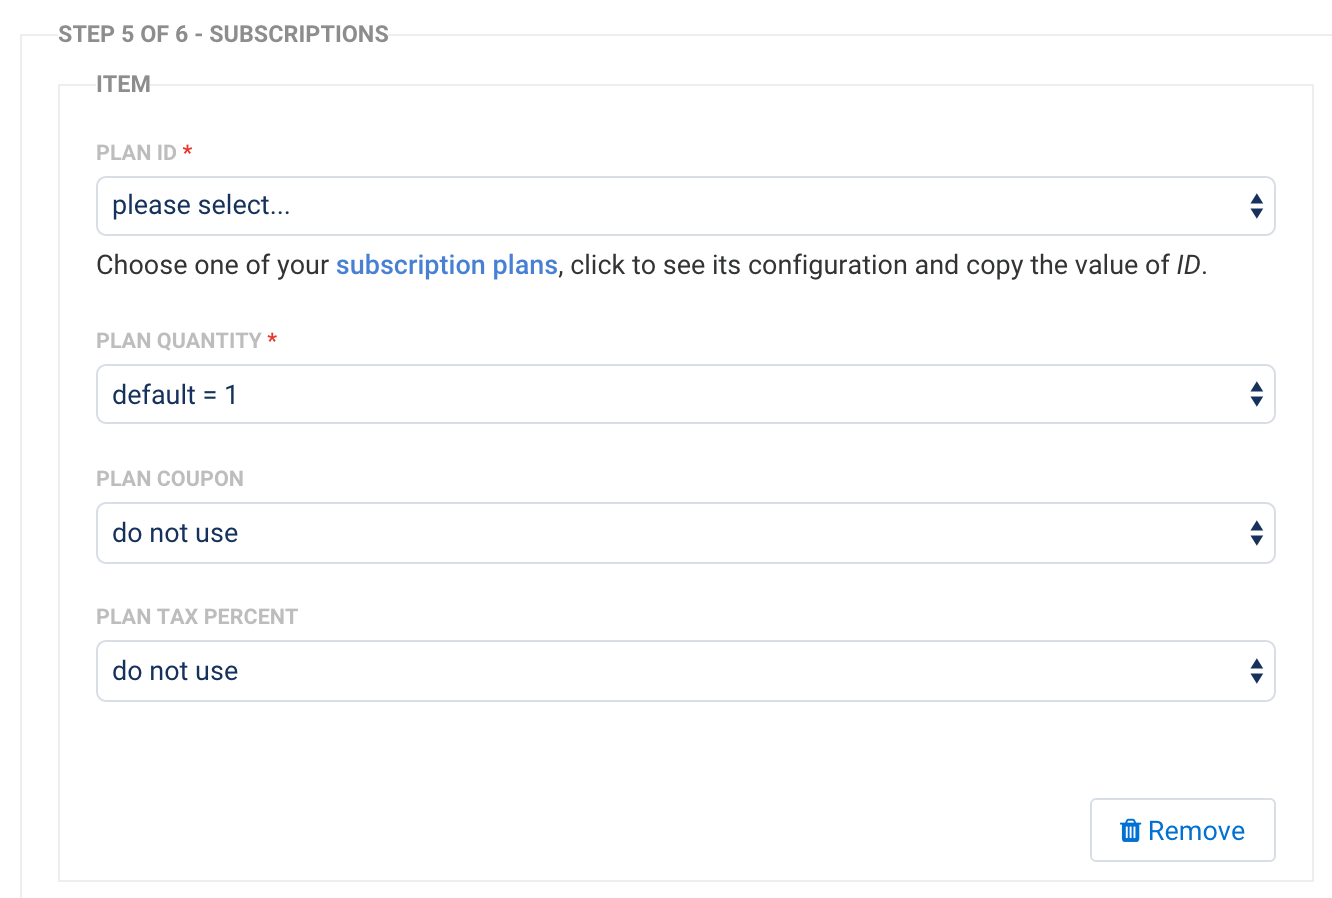Click the ITEM section legend
The height and width of the screenshot is (898, 1332).
pyautogui.click(x=123, y=85)
